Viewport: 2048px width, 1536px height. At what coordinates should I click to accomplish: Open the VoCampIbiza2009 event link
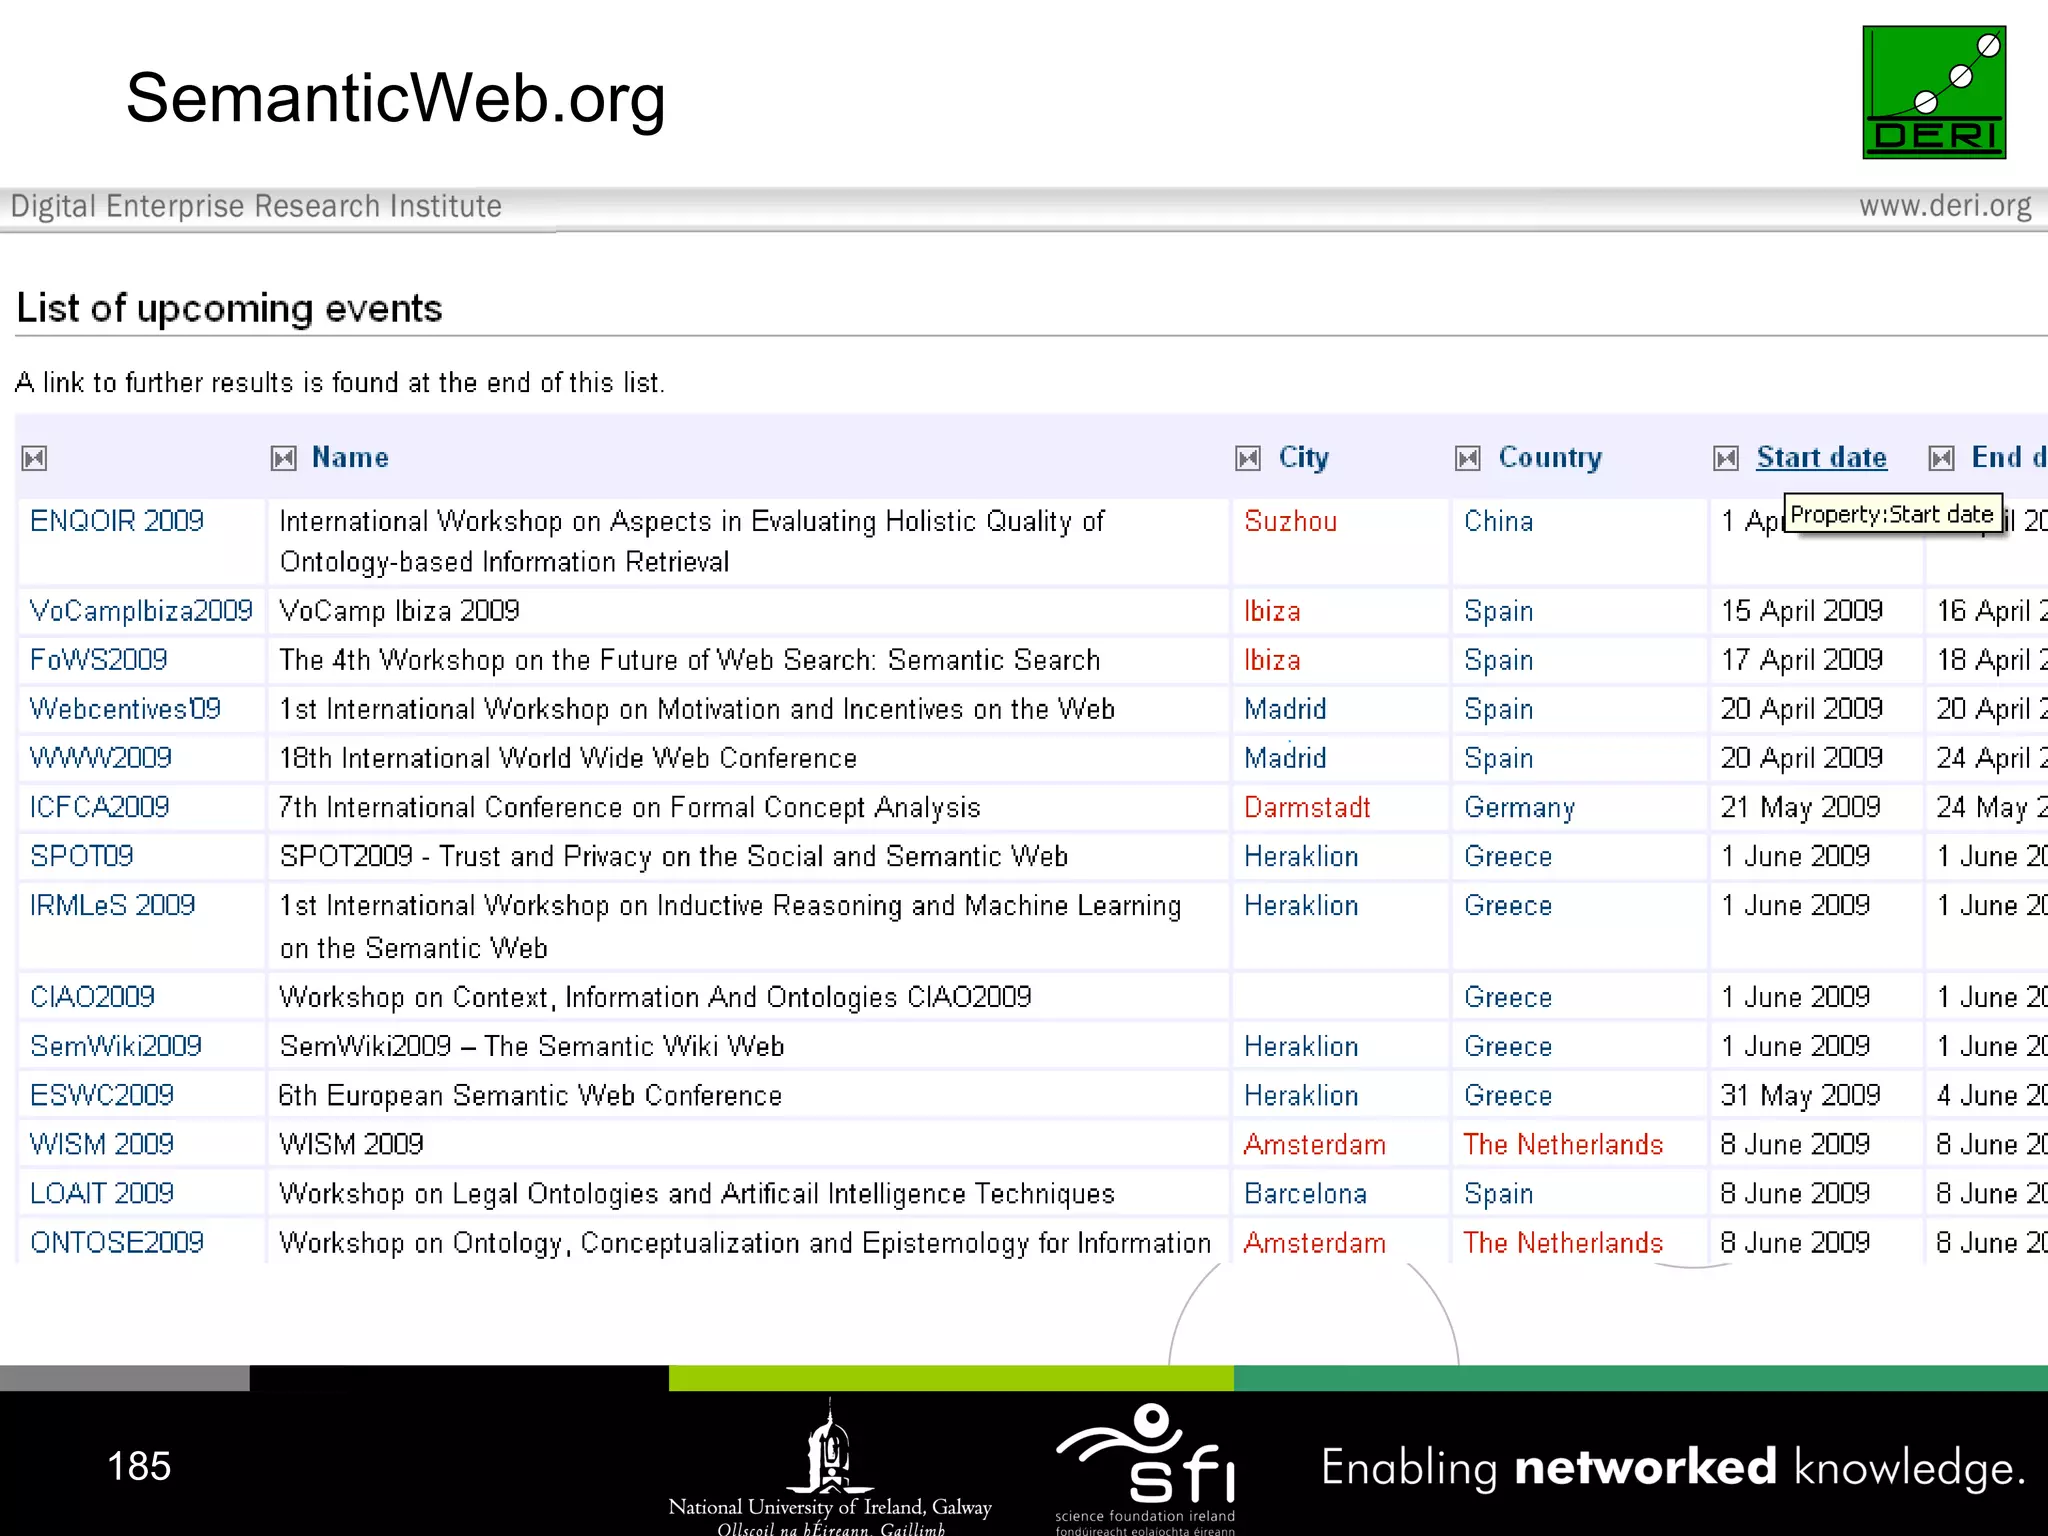point(141,611)
